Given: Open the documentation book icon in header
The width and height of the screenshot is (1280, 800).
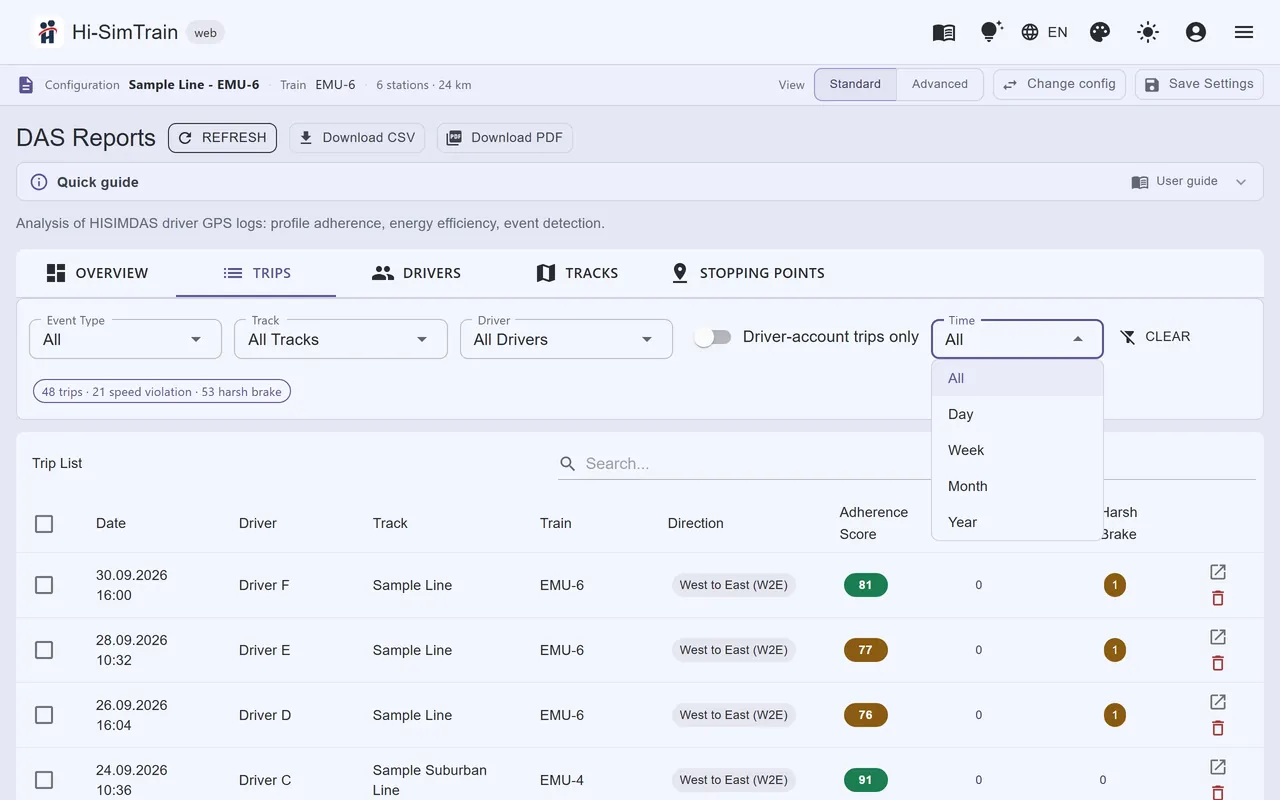Looking at the screenshot, I should 944,32.
